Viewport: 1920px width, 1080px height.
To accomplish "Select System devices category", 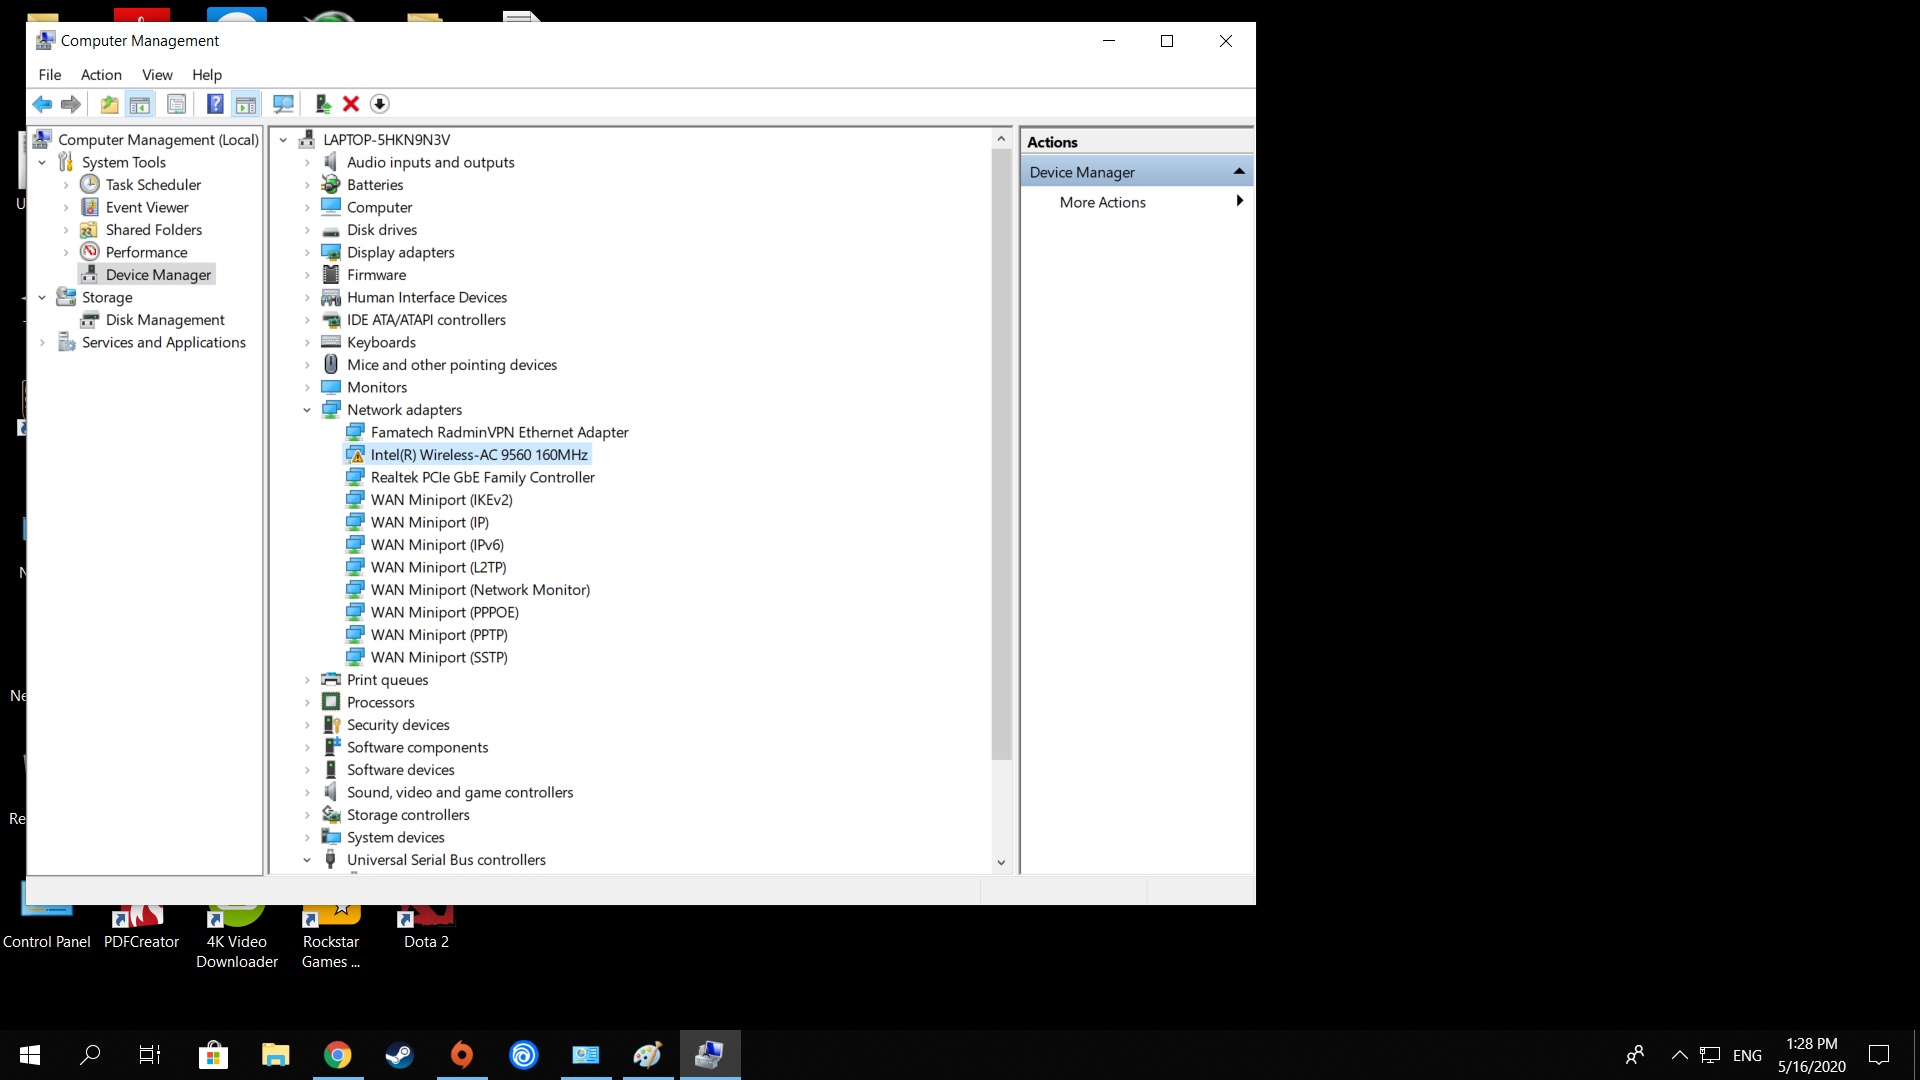I will click(x=395, y=838).
